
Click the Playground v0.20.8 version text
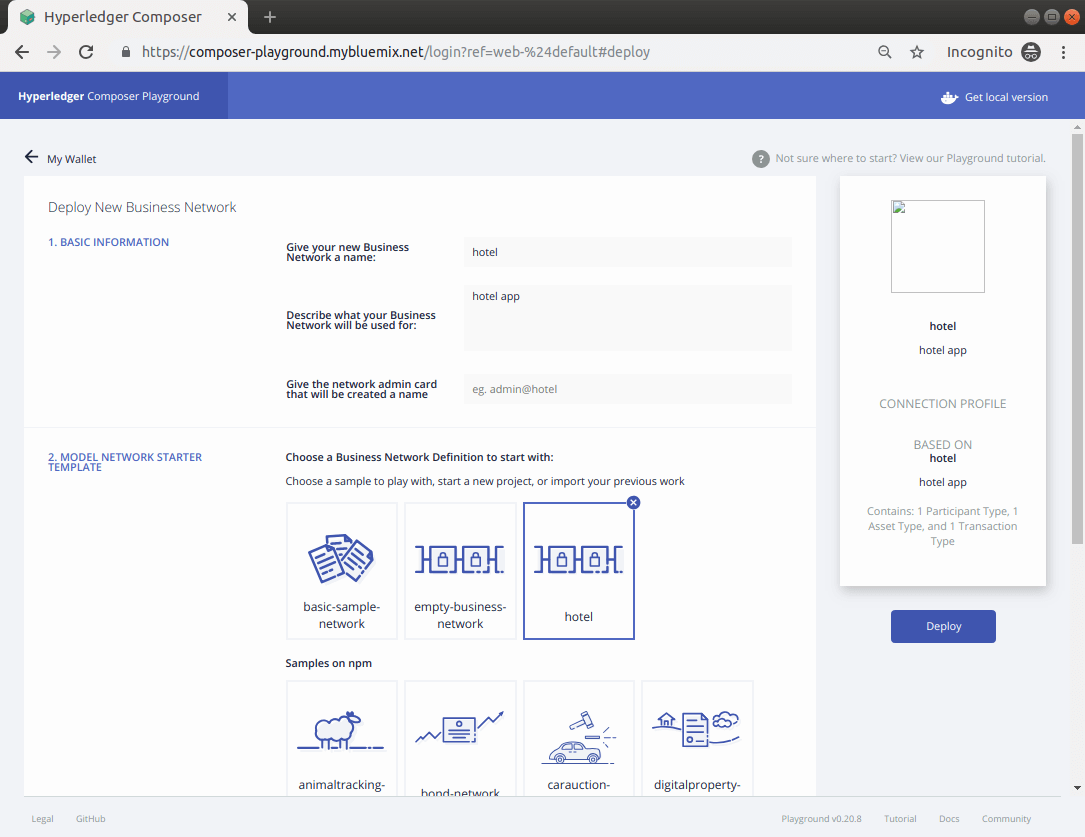click(x=821, y=818)
